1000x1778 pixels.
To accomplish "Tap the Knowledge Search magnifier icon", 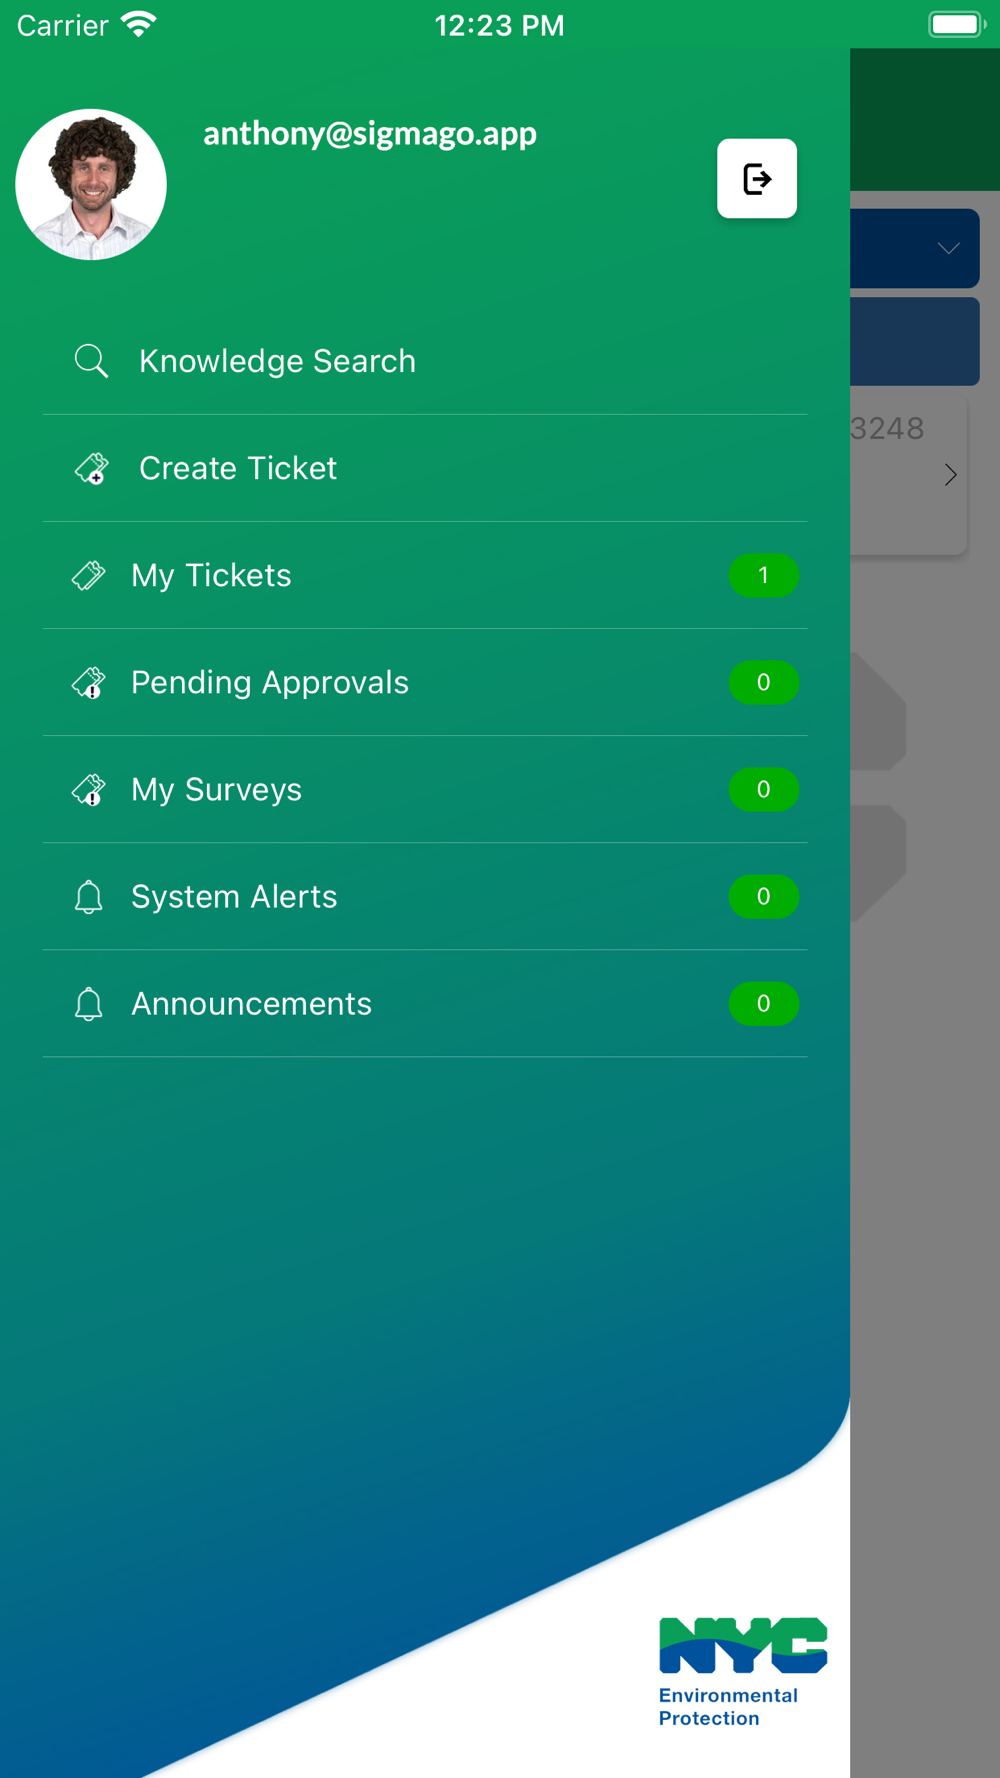I will click(x=91, y=361).
